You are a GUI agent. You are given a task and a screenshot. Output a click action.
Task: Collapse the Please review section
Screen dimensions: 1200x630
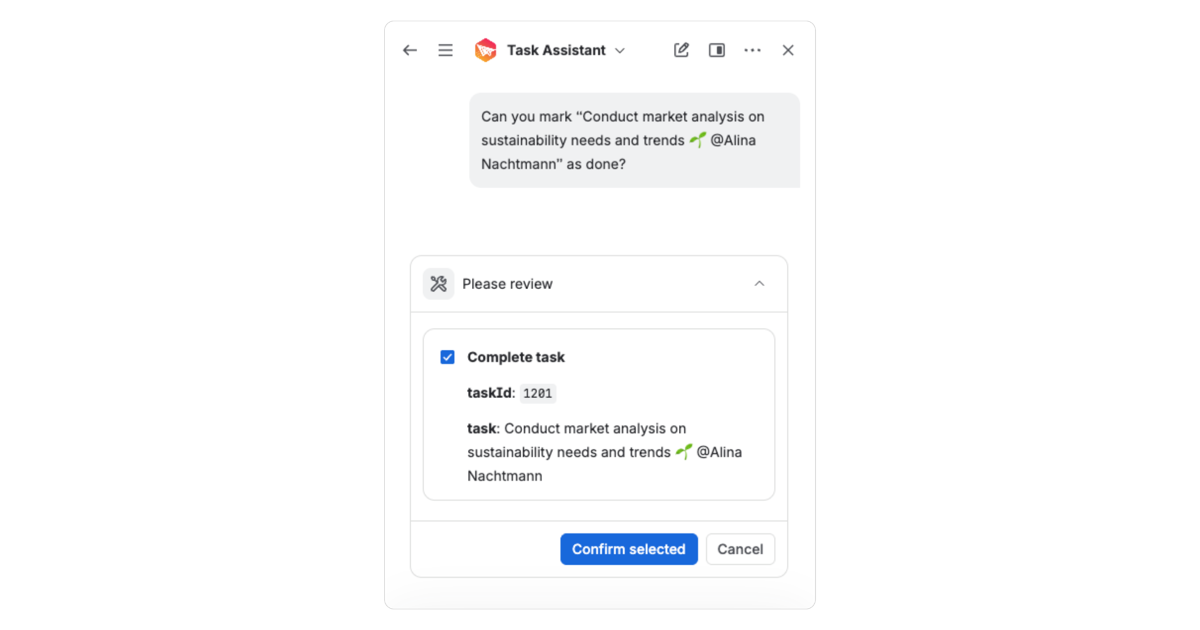[759, 284]
